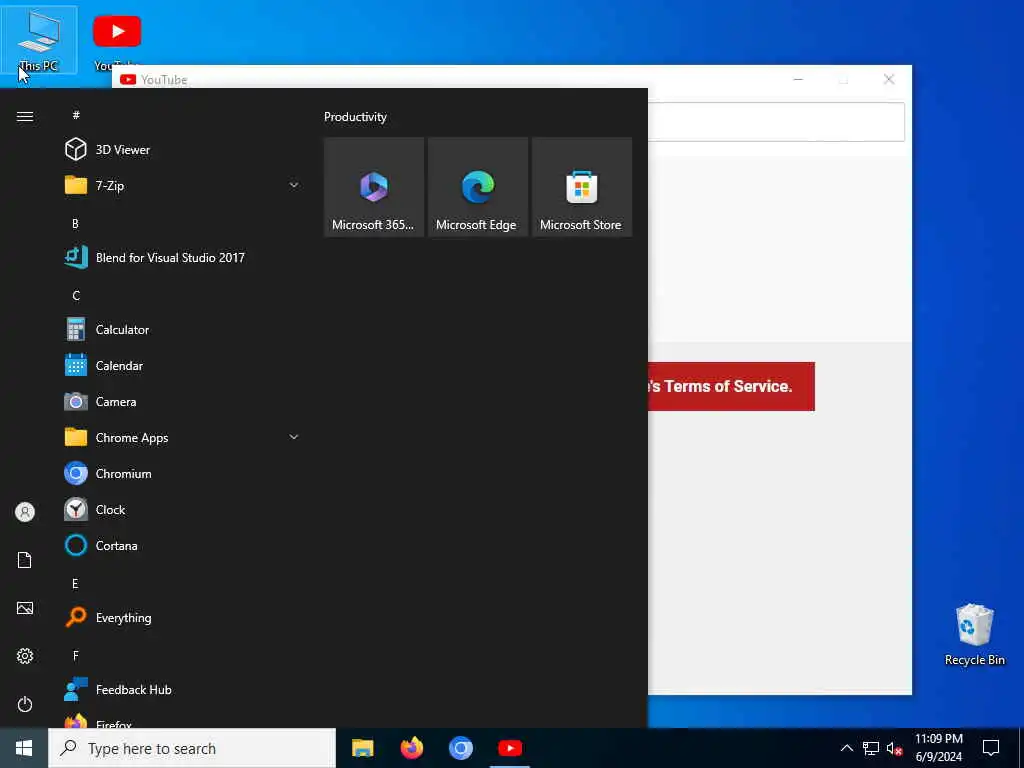Screen dimensions: 1024x768
Task: Launch Chromium from the Start menu list
Action: [182, 473]
